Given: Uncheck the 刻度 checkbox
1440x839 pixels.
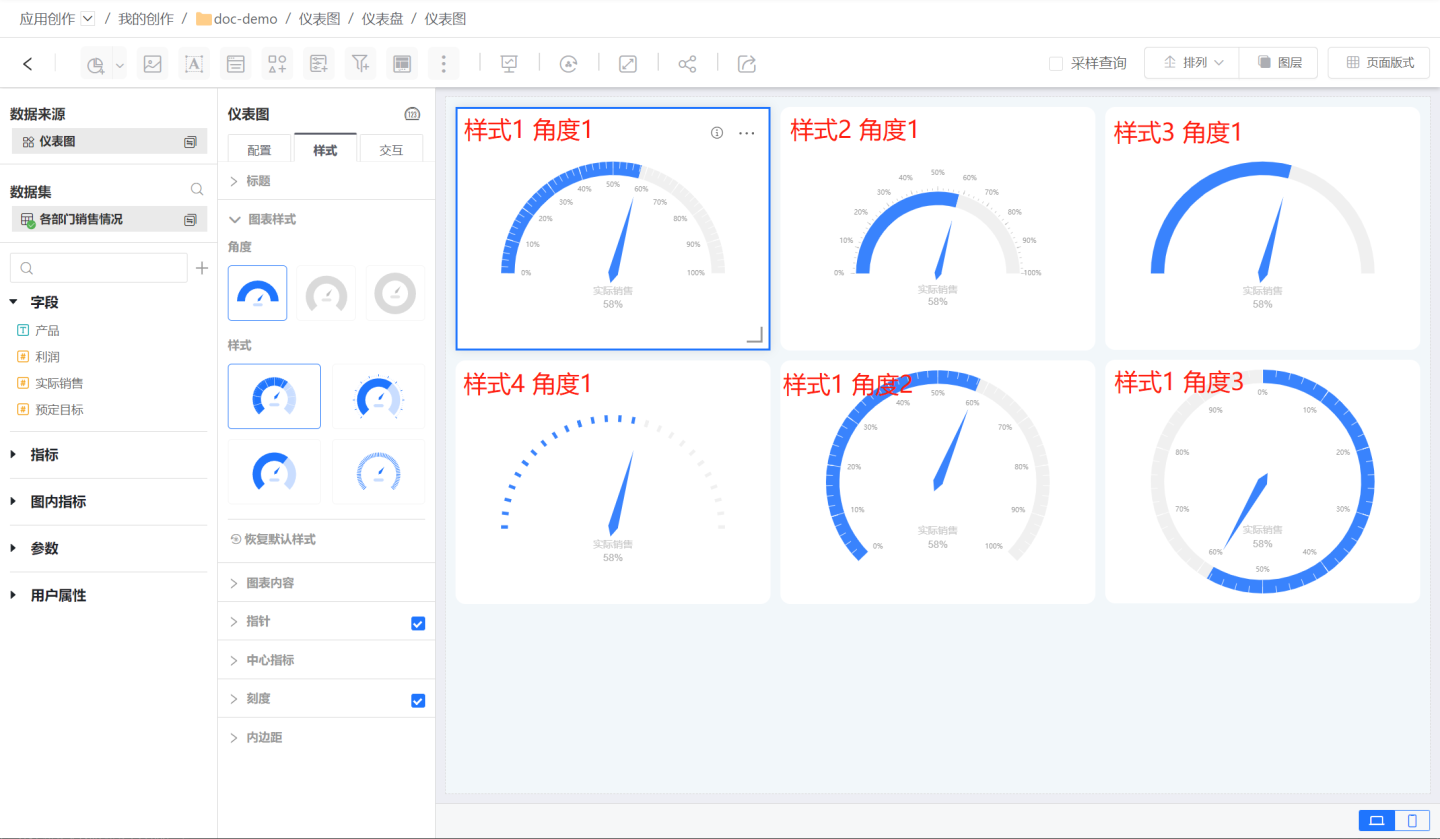Looking at the screenshot, I should 418,701.
